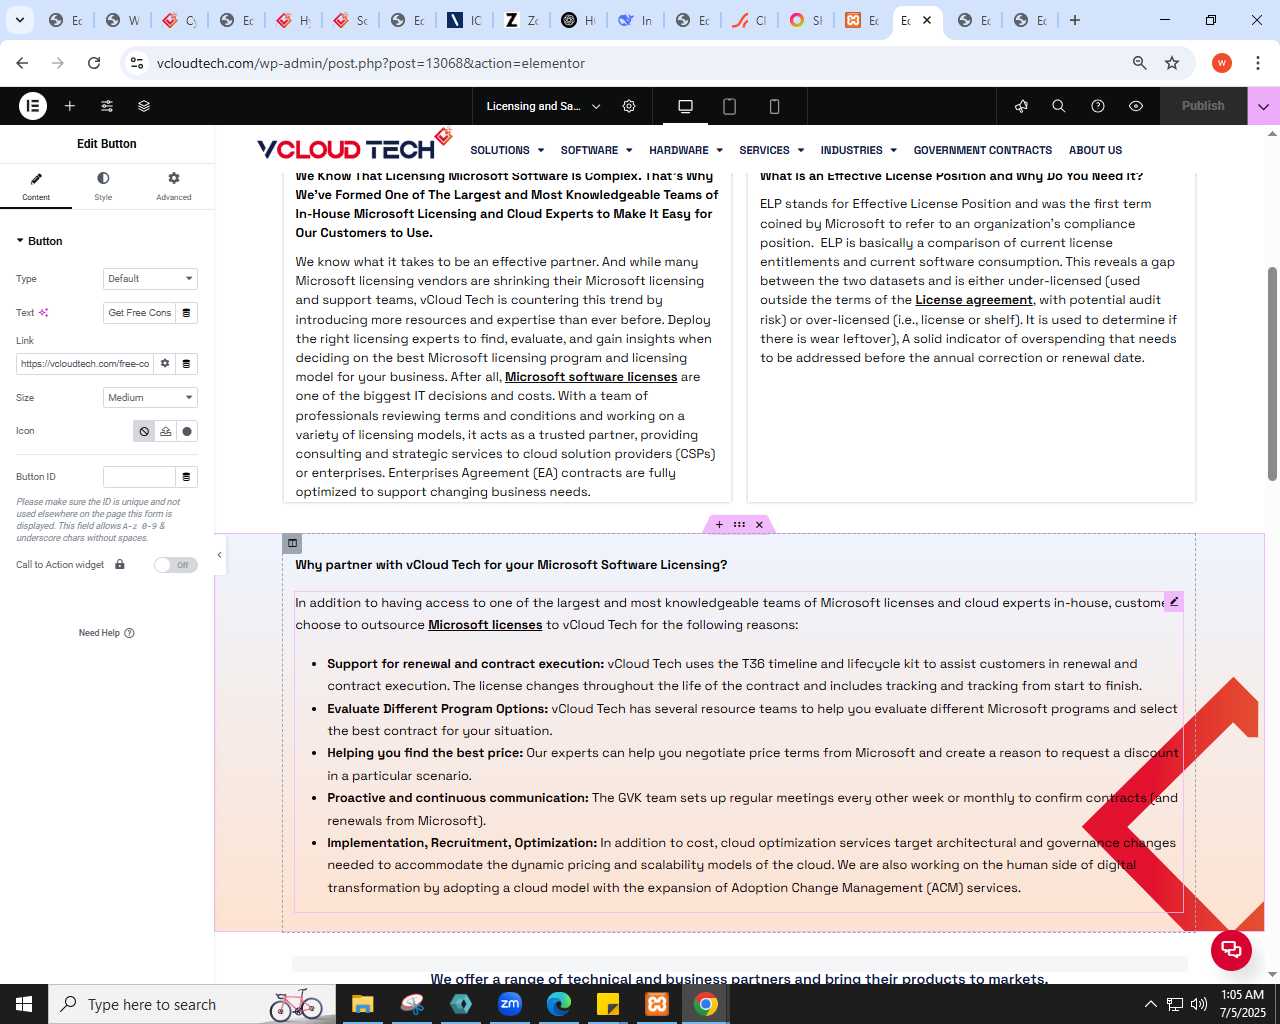Click the Add Element plus icon
This screenshot has height=1024, width=1280.
70,106
